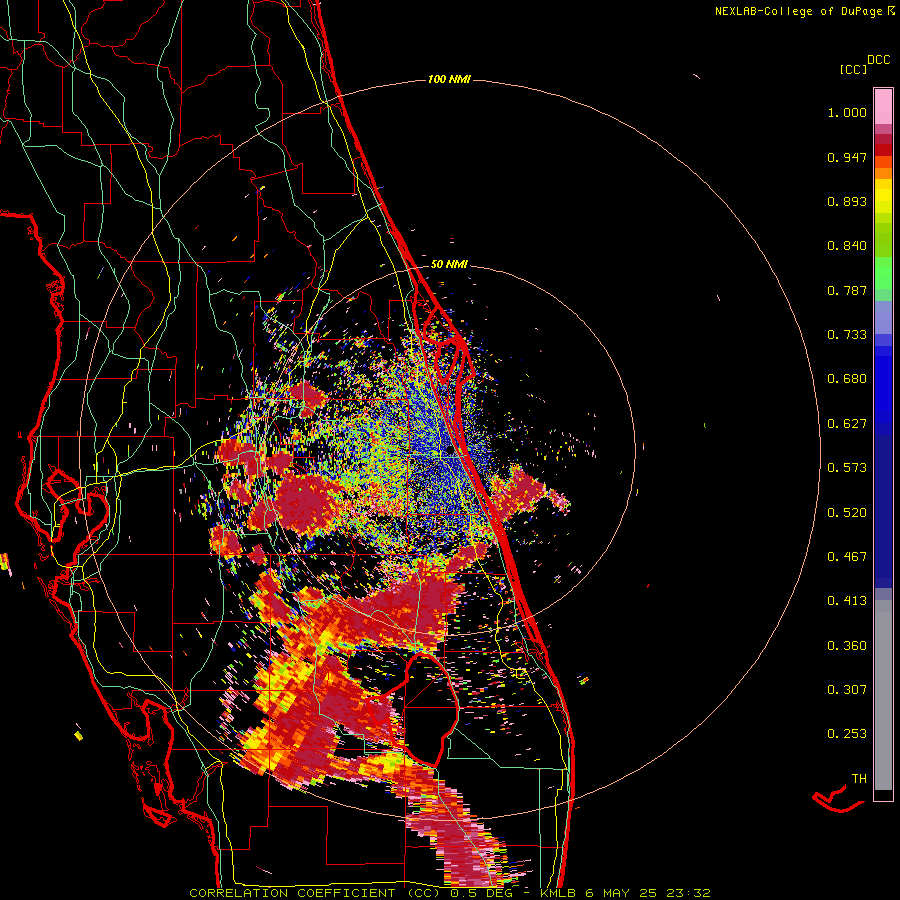This screenshot has height=900, width=900.
Task: Click the Correlation Coefficient caption at bottom
Action: [x=450, y=893]
